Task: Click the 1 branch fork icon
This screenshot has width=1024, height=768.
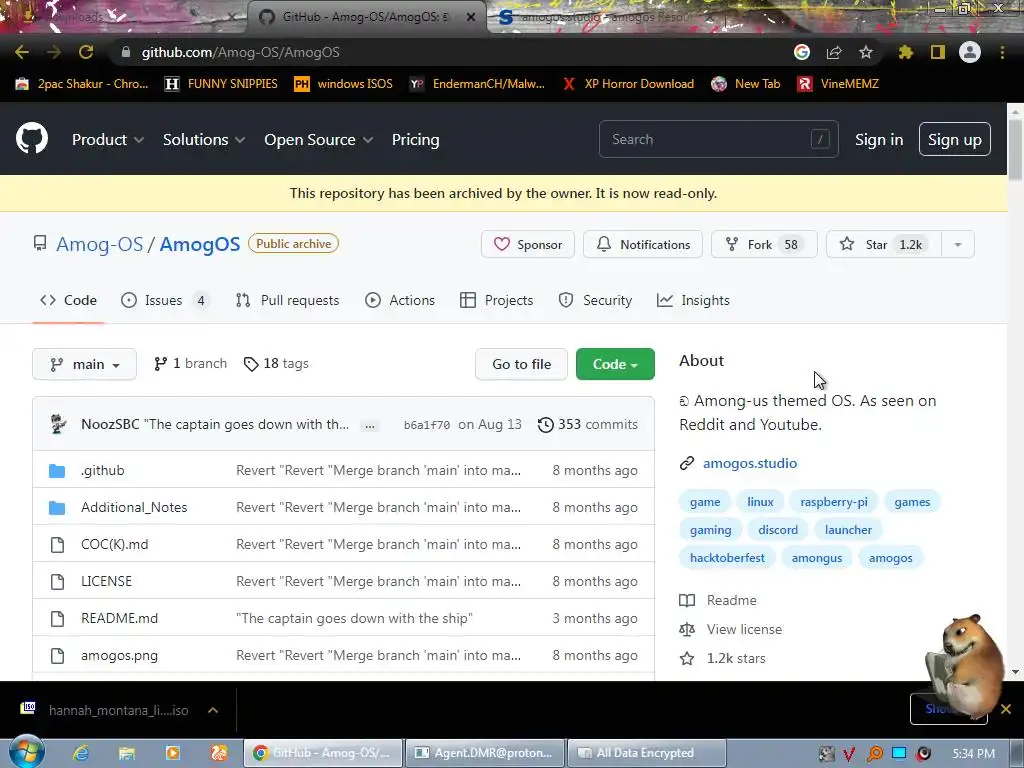Action: coord(160,364)
